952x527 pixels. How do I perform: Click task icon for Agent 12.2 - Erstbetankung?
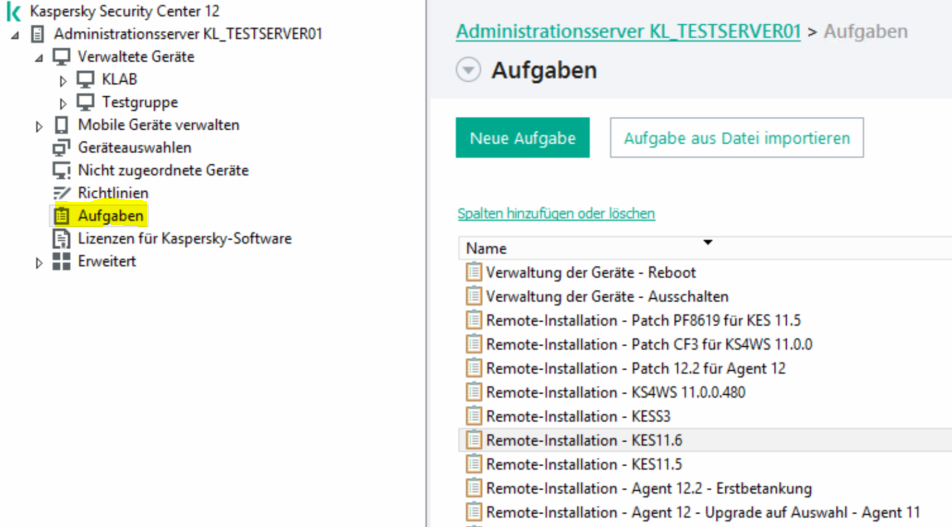click(x=474, y=488)
